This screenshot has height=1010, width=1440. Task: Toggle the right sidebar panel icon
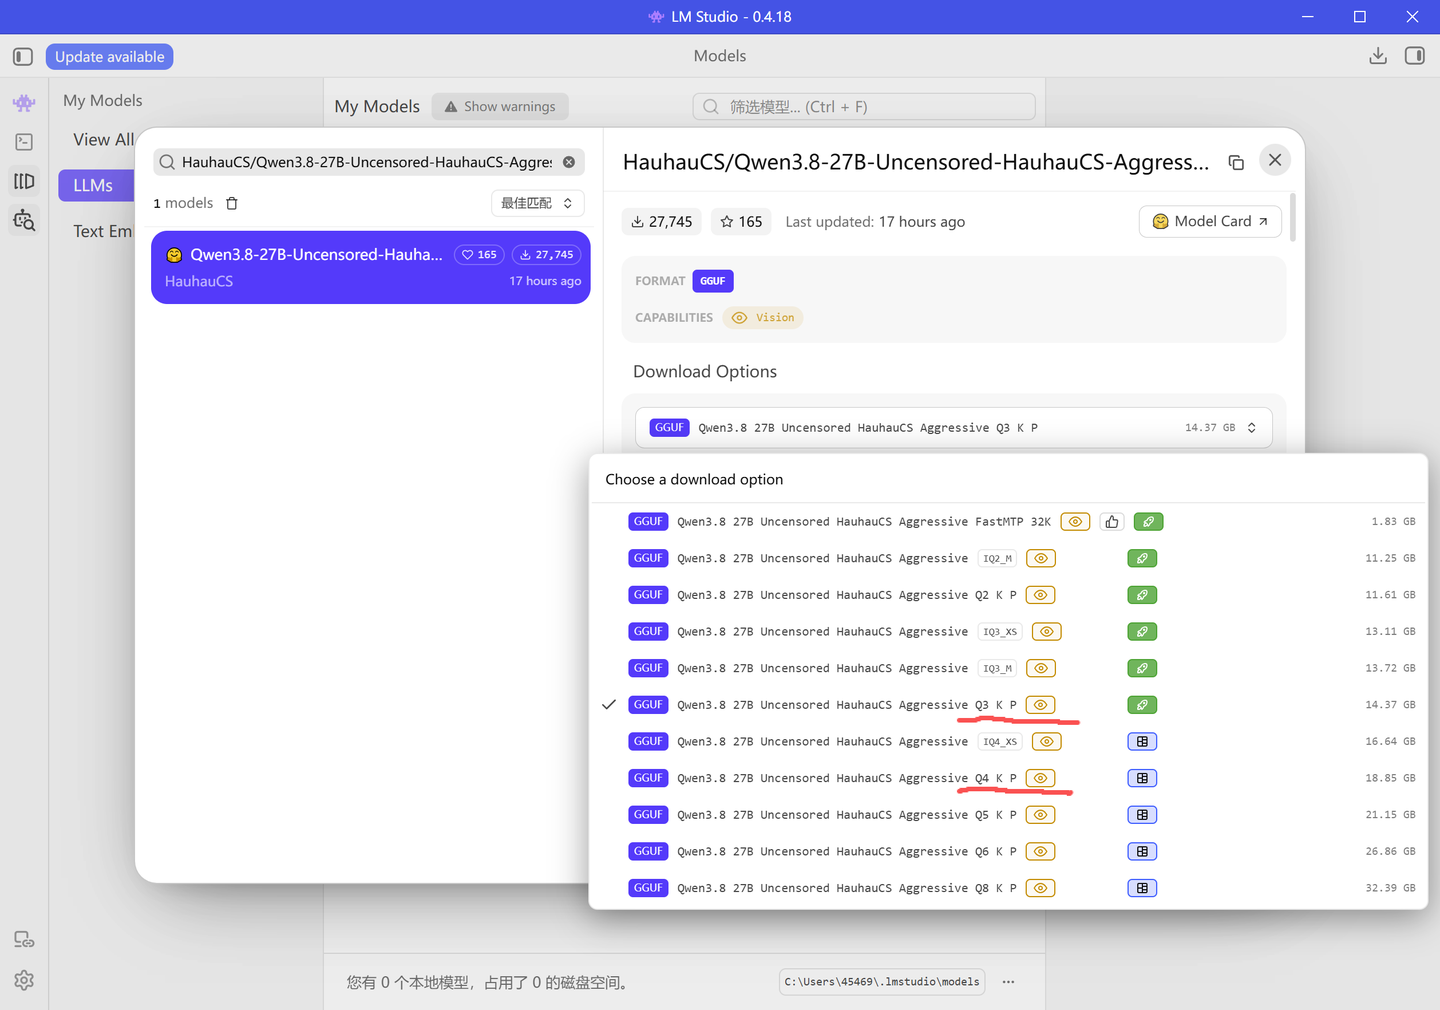[x=1415, y=56]
